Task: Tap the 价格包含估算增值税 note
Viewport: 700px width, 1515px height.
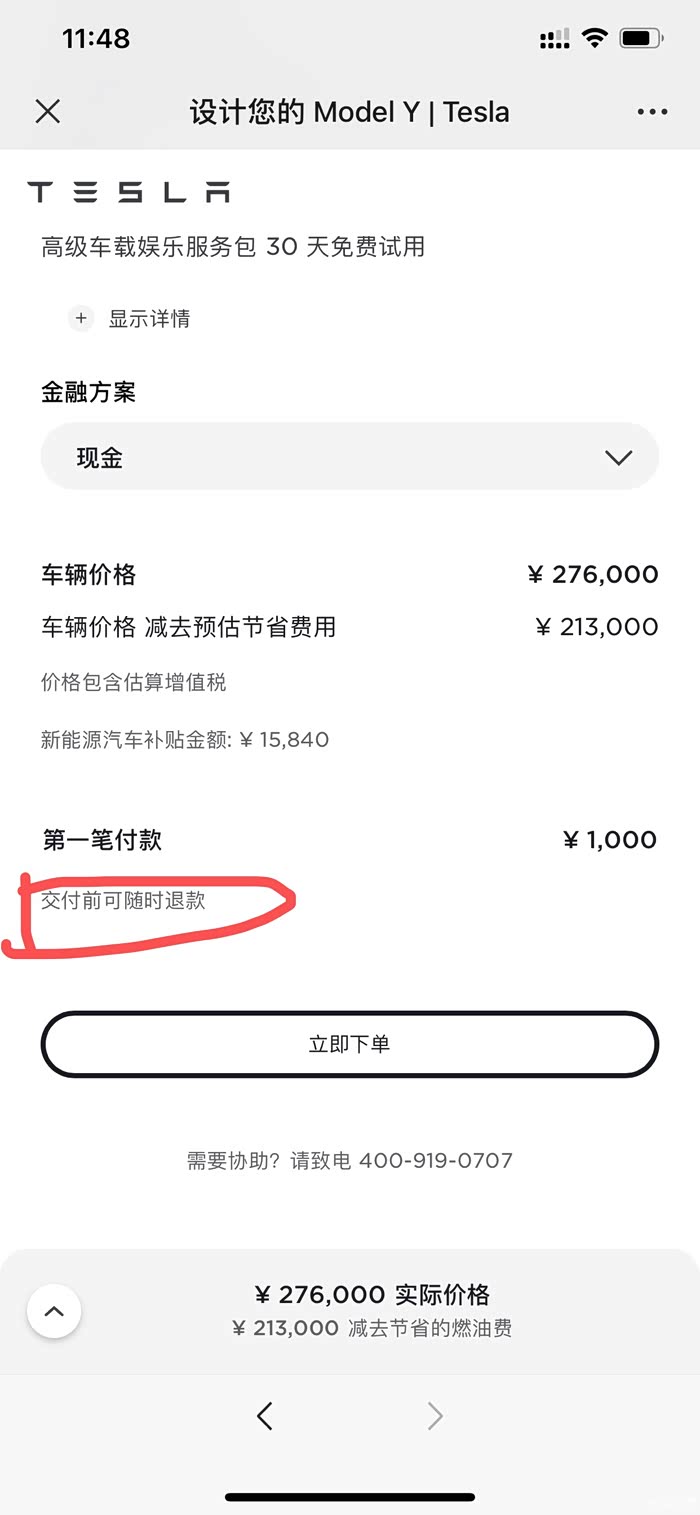Action: (134, 683)
